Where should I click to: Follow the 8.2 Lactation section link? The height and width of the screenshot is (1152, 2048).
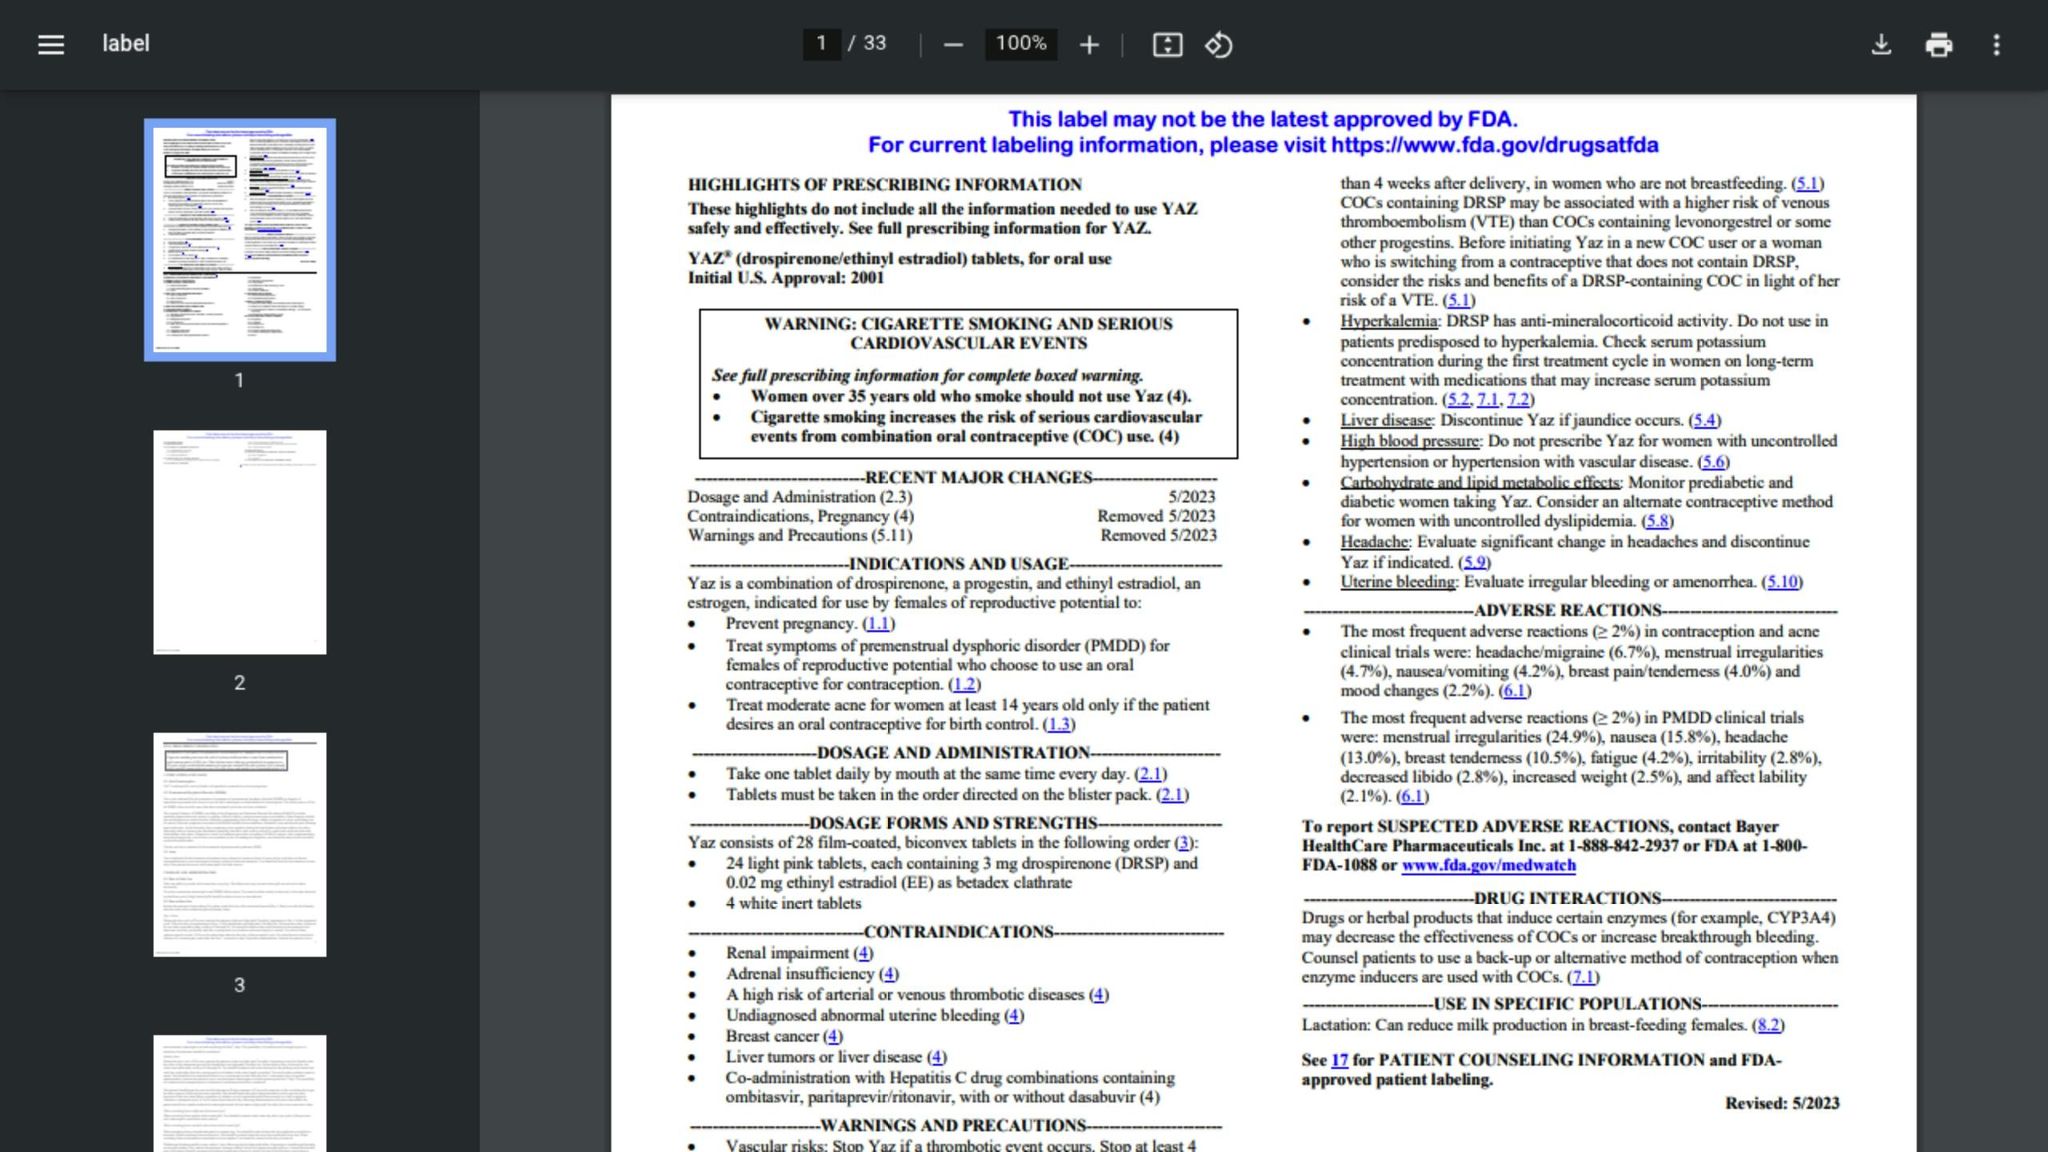click(x=1768, y=1025)
